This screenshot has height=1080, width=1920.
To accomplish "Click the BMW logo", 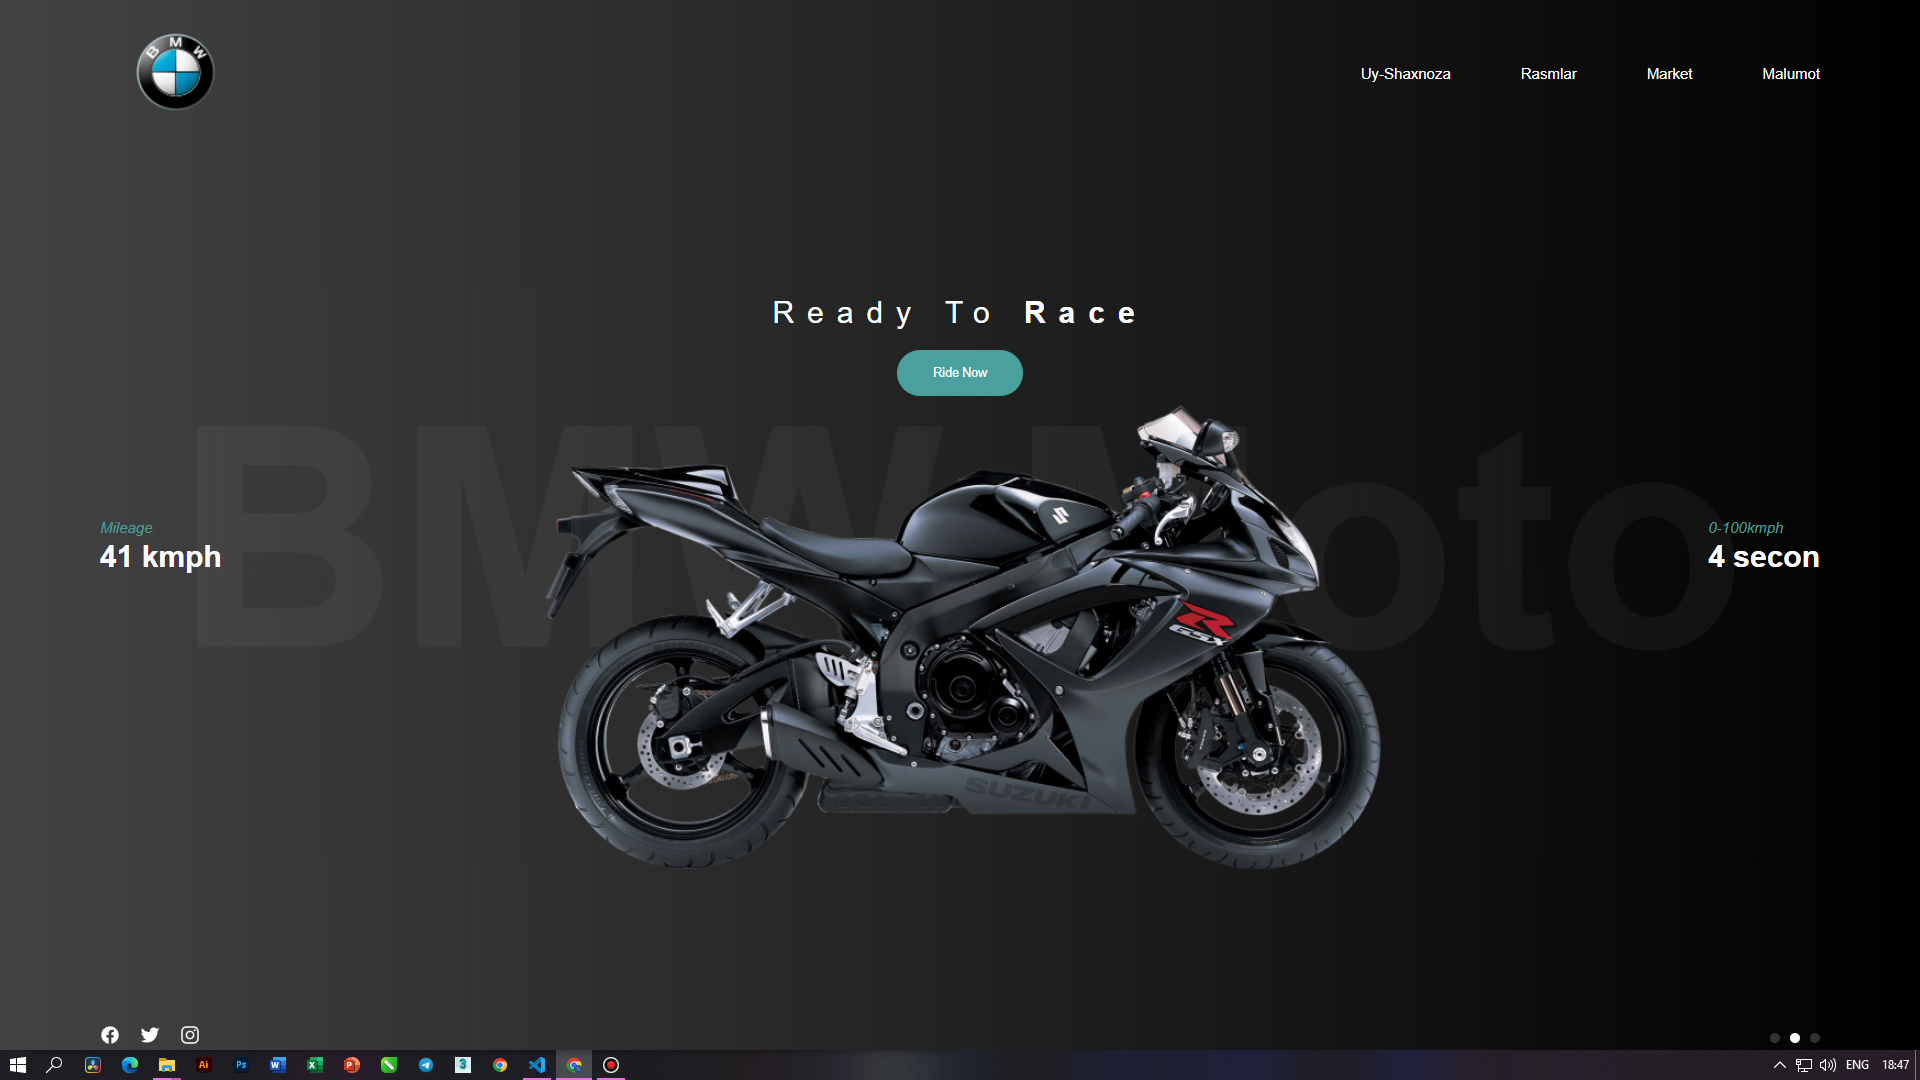I will coord(175,72).
